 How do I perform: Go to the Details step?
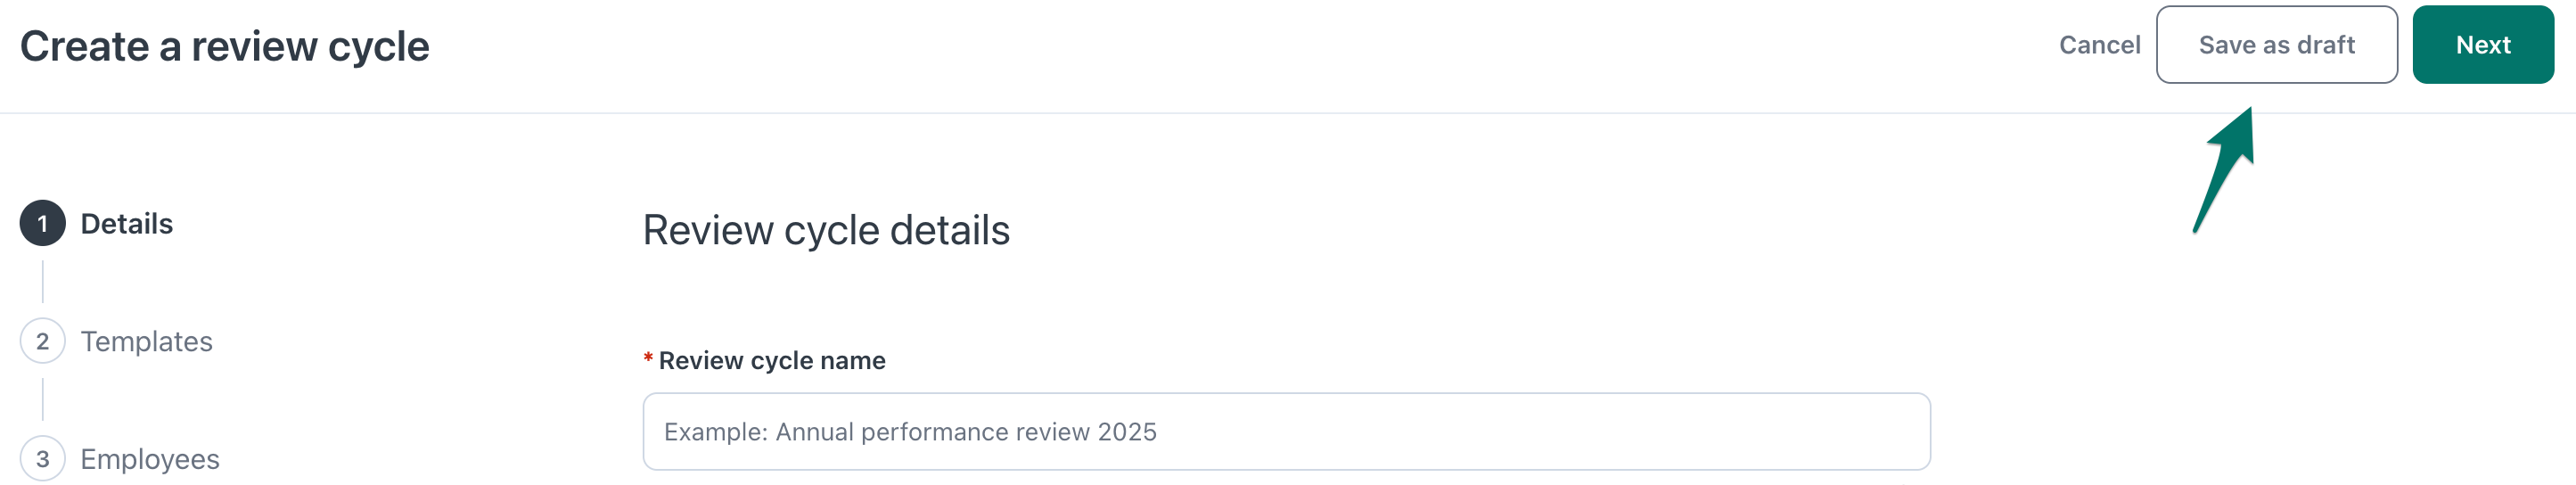(x=126, y=224)
